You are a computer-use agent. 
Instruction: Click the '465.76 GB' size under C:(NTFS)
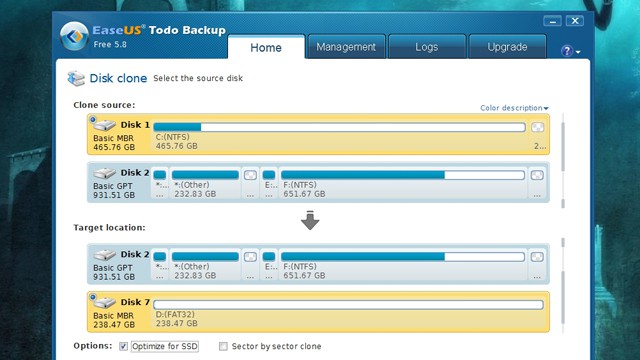point(176,146)
